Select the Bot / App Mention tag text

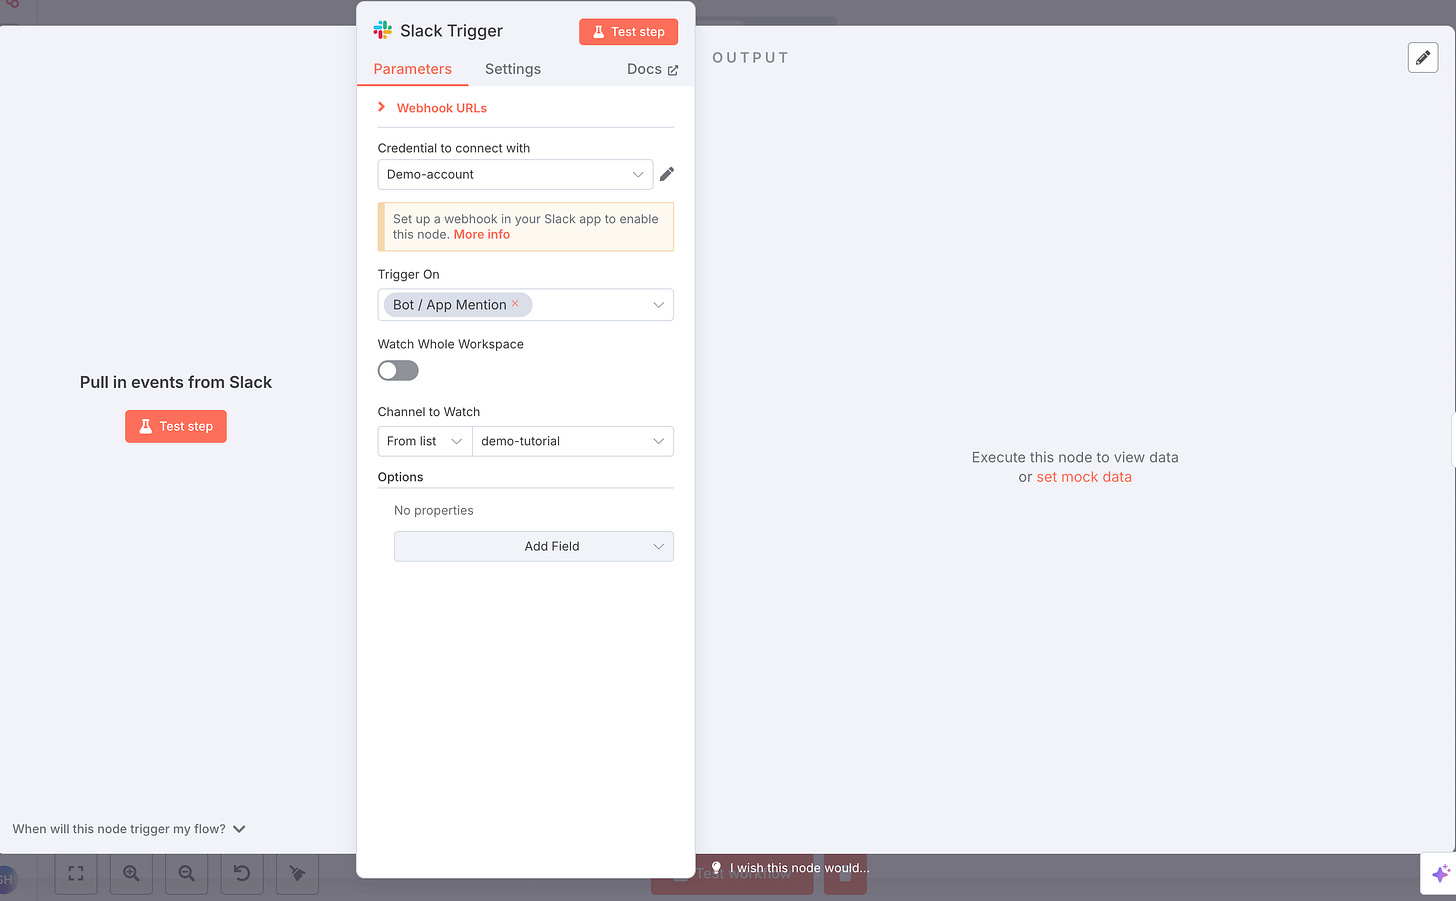click(450, 305)
